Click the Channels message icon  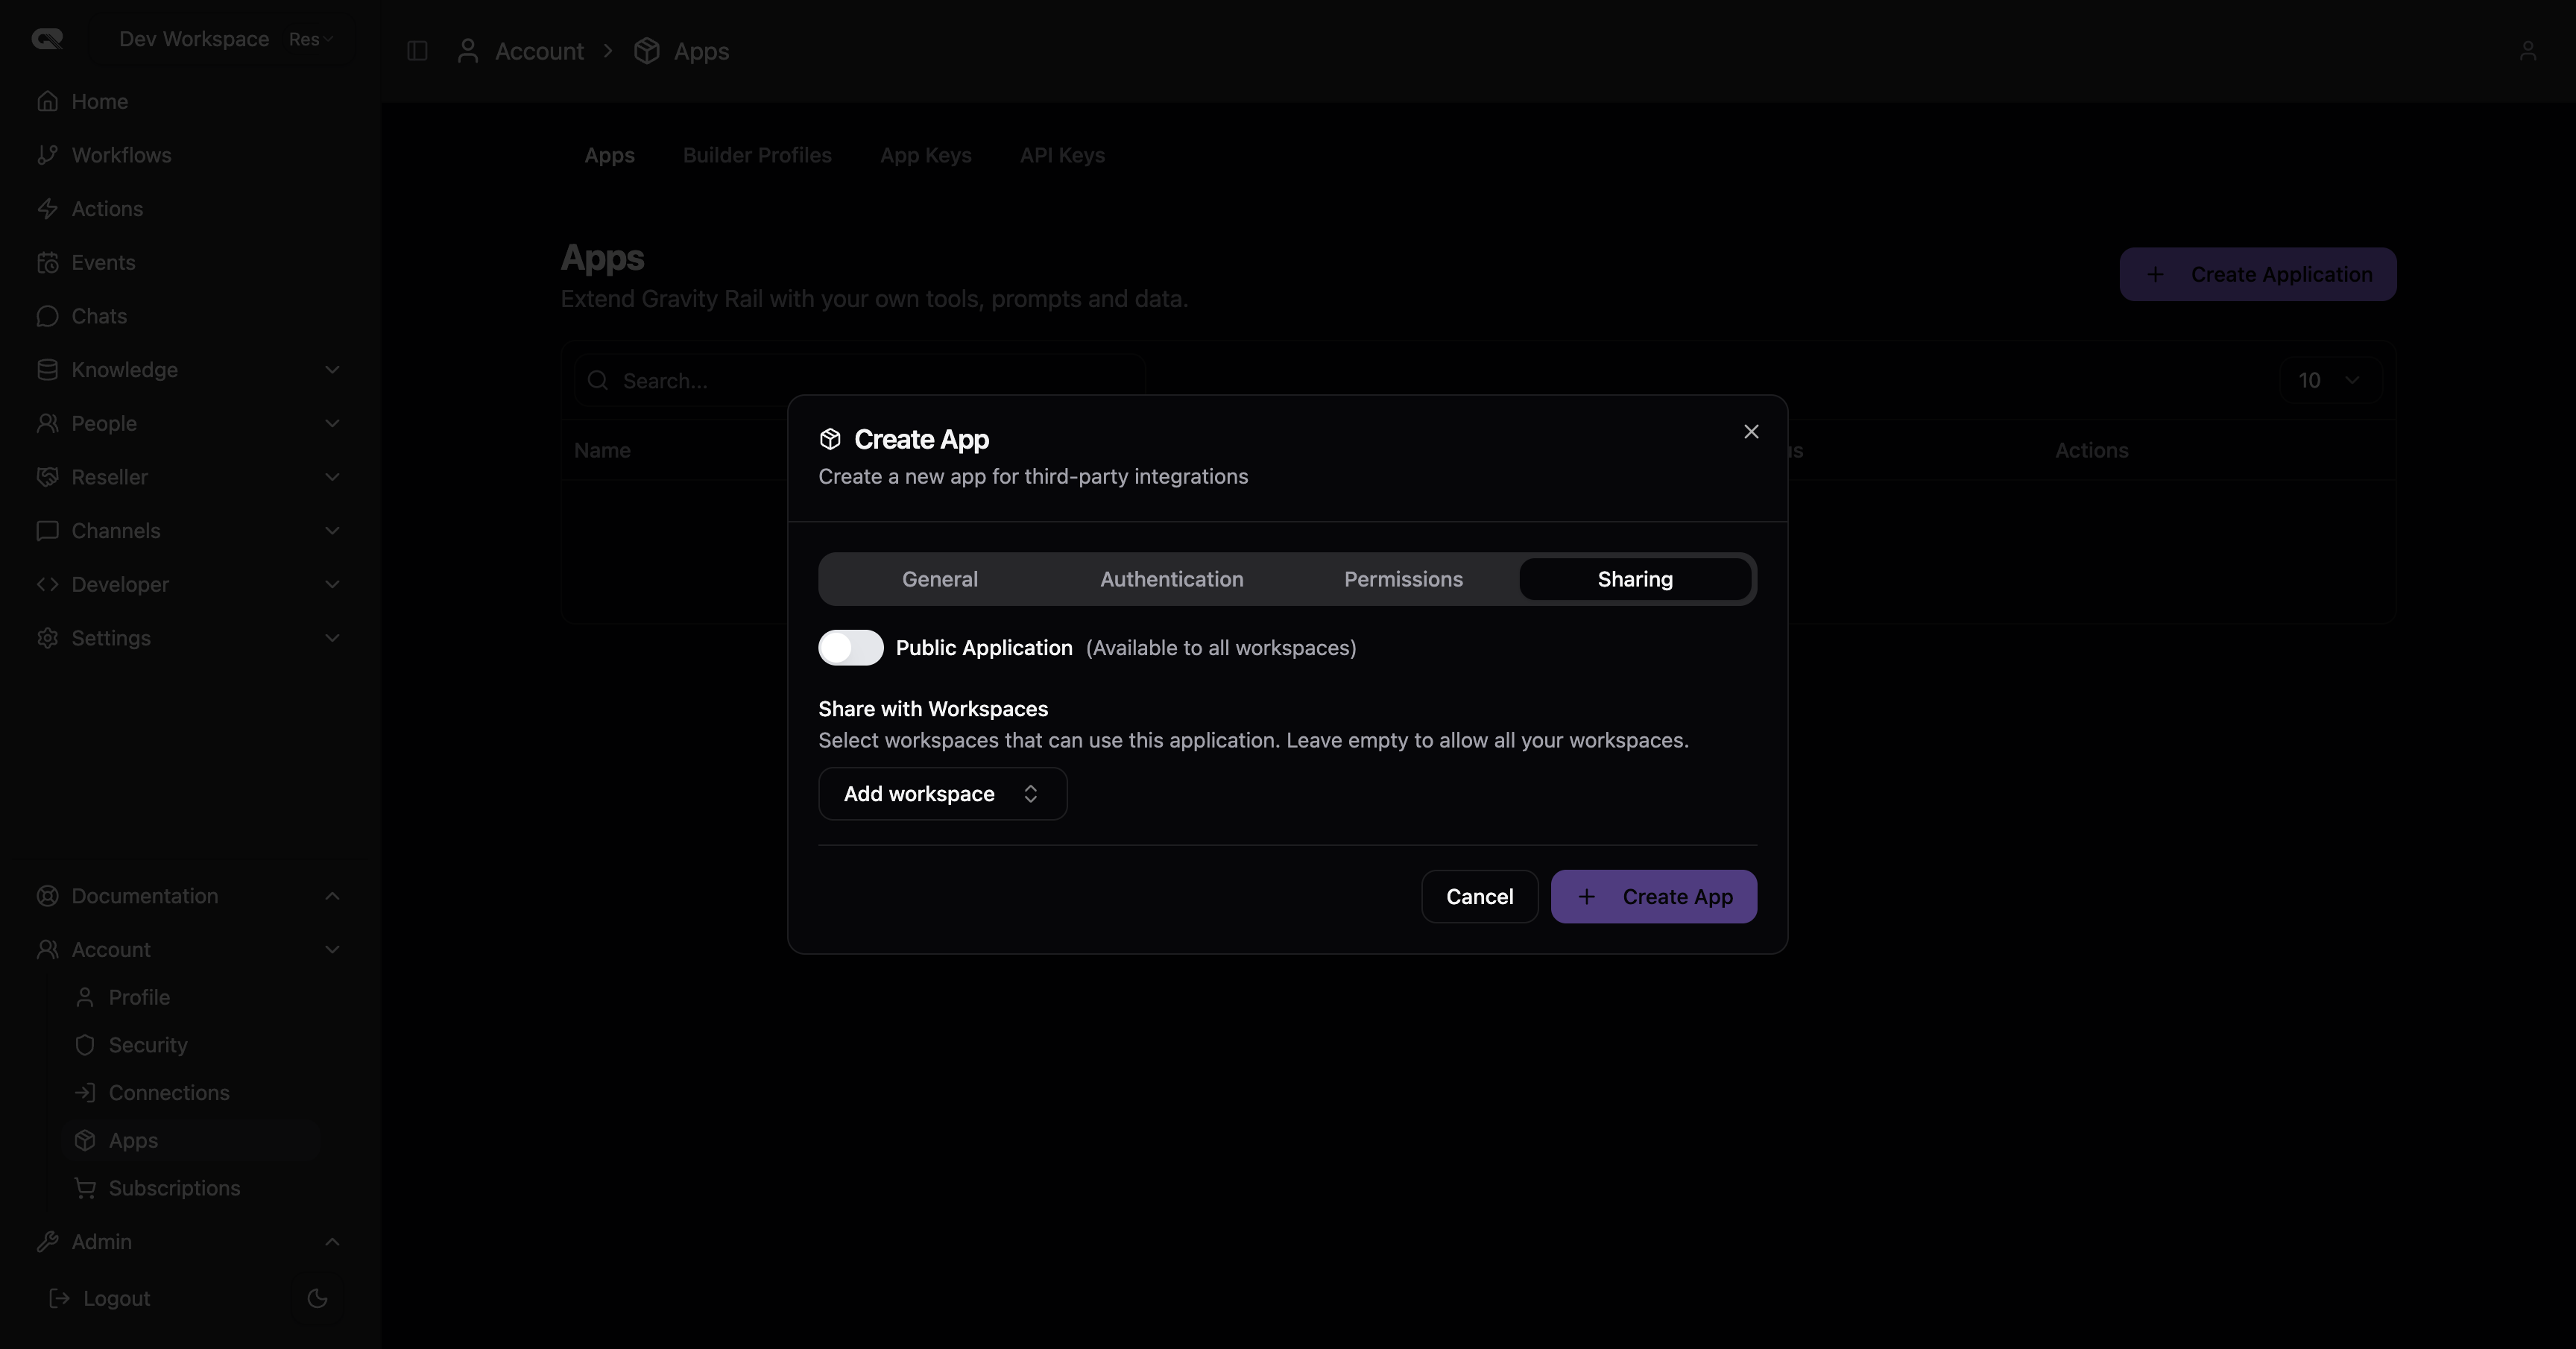pos(47,531)
